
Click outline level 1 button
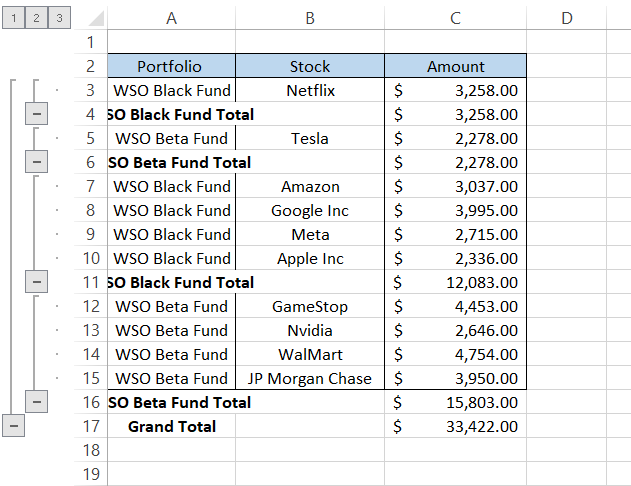[13, 18]
